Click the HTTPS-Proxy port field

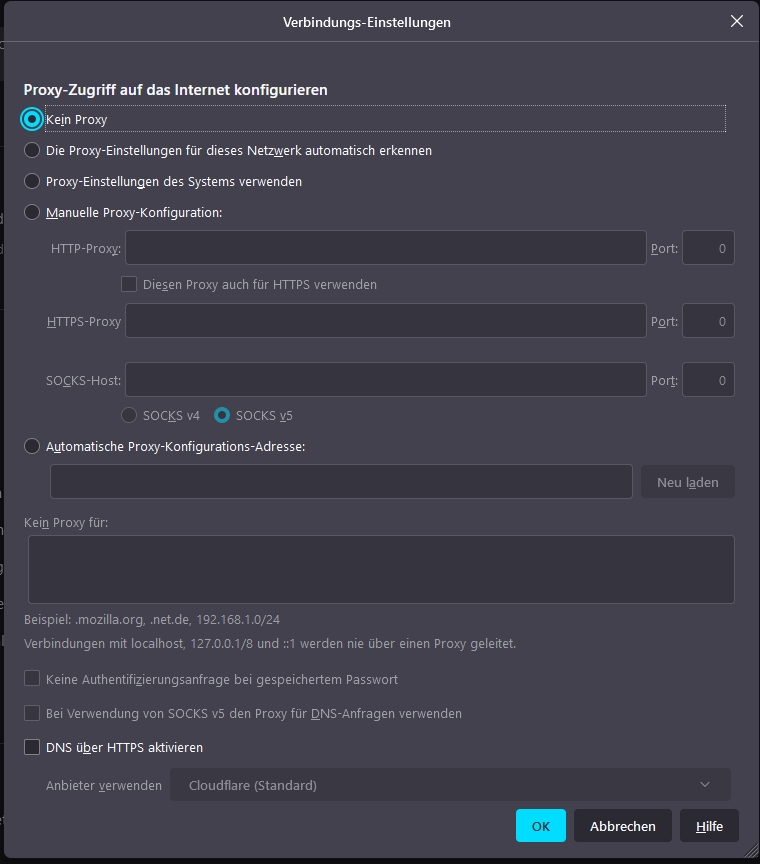708,321
